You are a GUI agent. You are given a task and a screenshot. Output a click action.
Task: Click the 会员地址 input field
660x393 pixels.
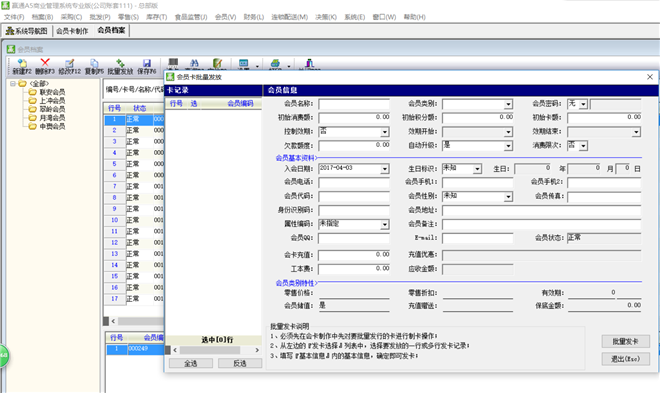coord(542,210)
